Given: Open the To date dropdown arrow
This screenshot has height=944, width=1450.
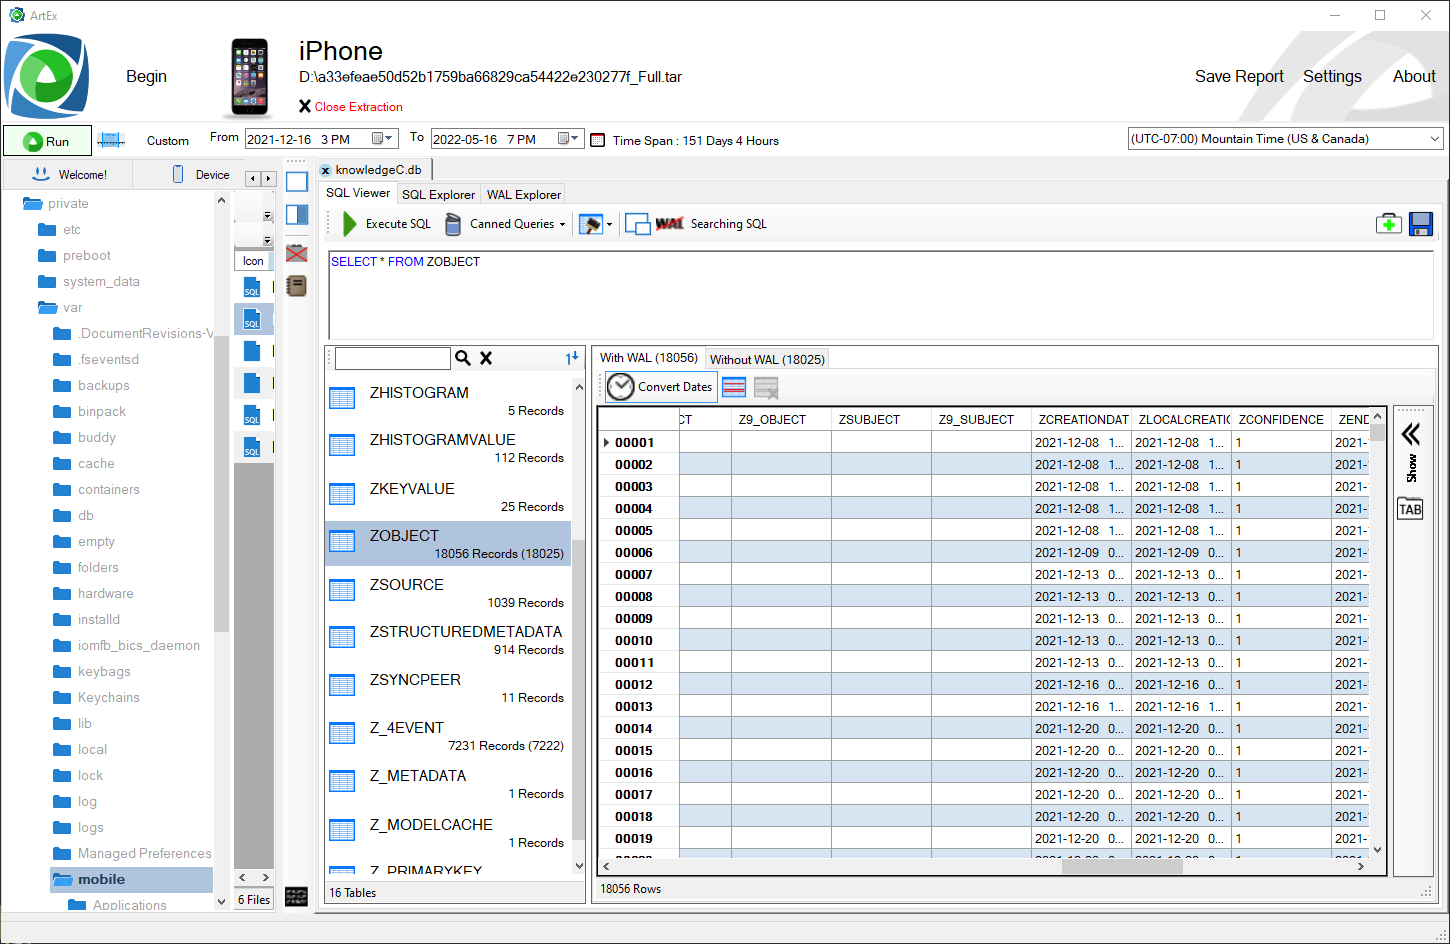Looking at the screenshot, I should [x=576, y=139].
